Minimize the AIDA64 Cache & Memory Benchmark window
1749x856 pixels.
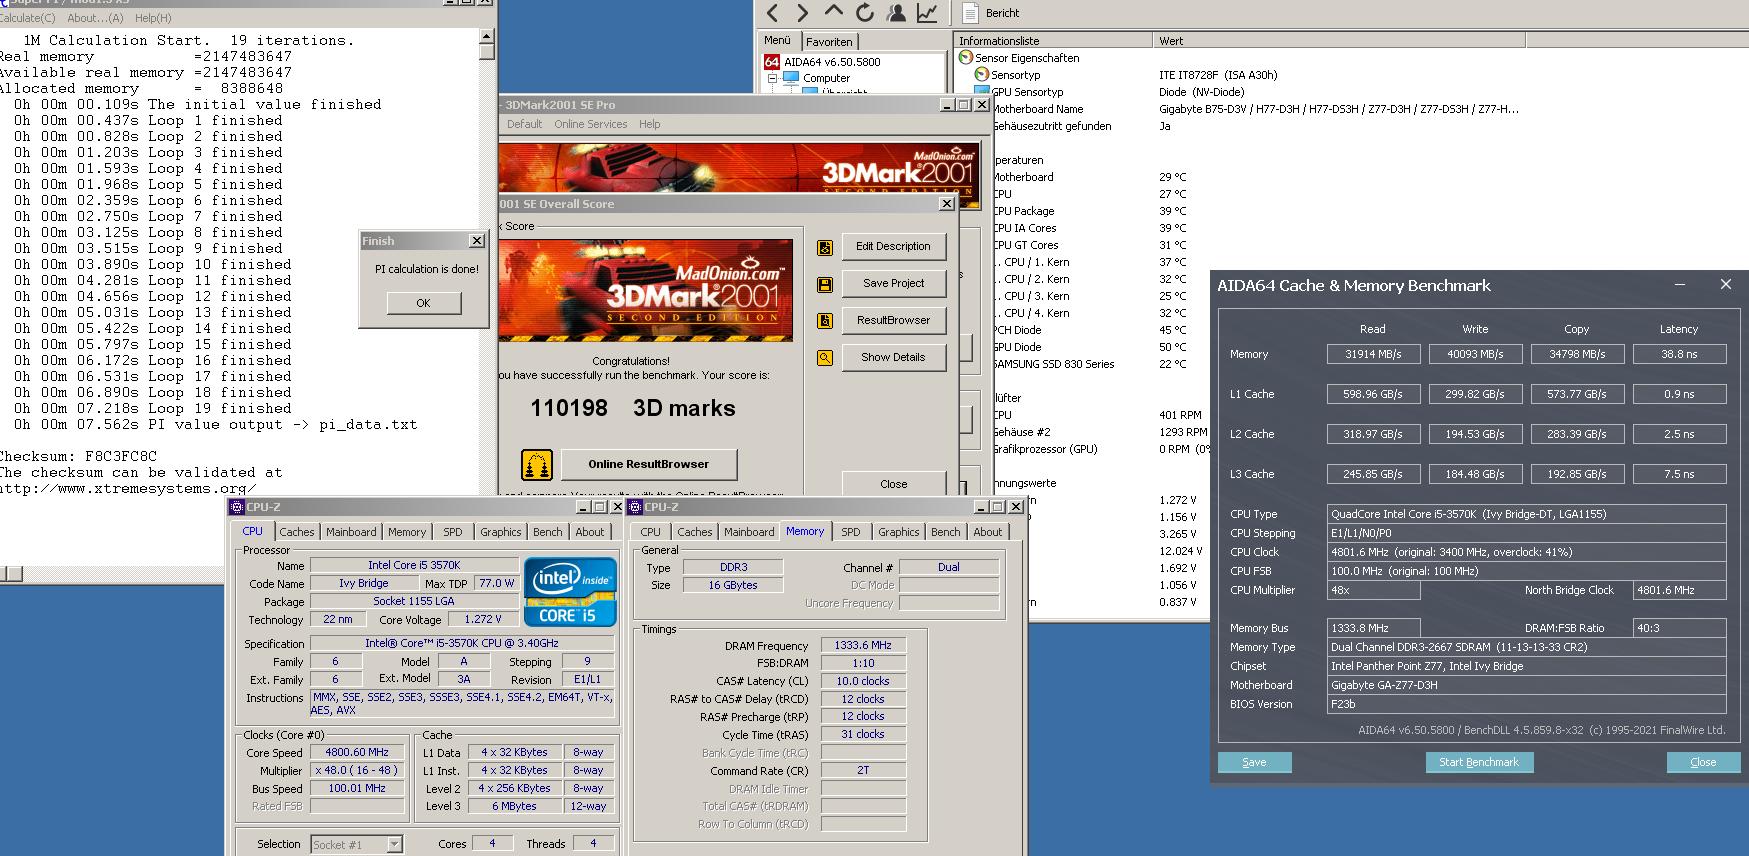coord(1681,285)
